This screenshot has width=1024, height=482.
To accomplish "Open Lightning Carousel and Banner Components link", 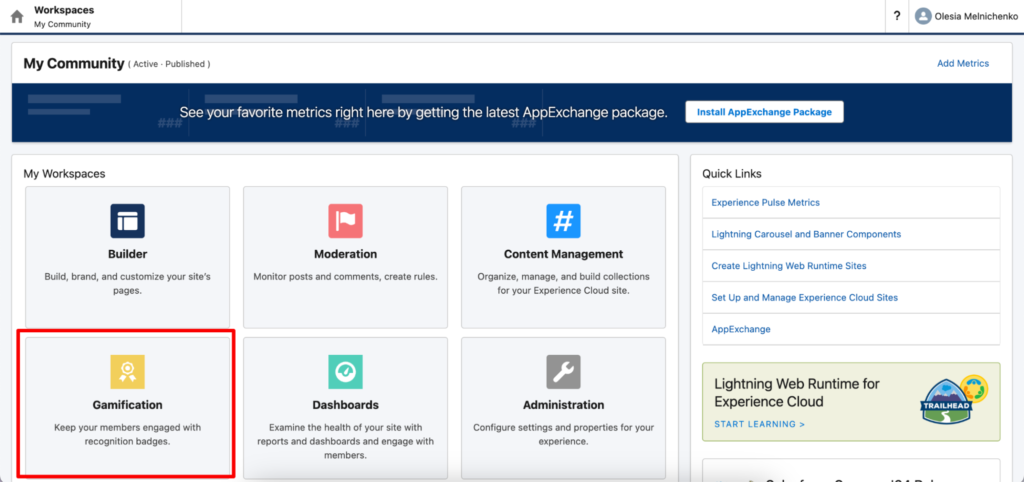I will coord(806,234).
